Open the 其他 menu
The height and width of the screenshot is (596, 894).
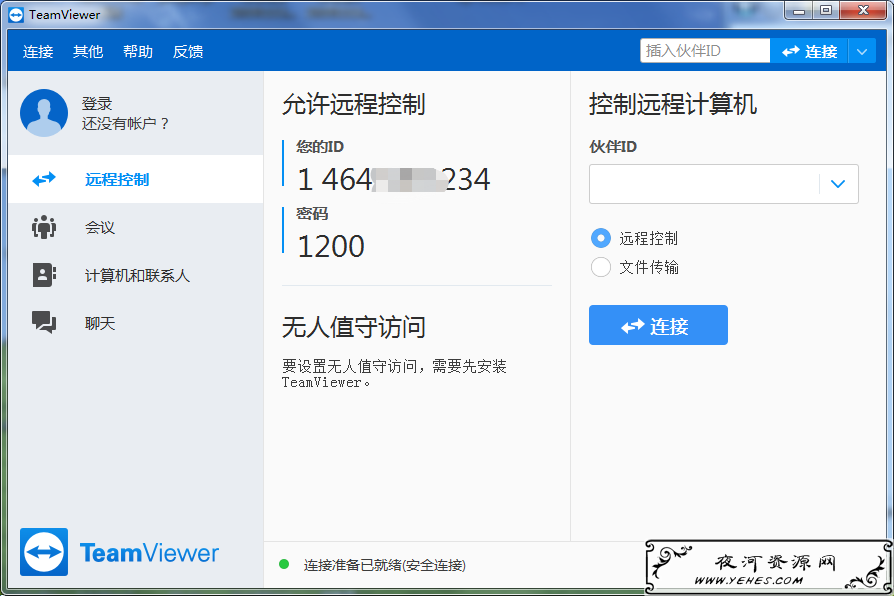point(88,51)
